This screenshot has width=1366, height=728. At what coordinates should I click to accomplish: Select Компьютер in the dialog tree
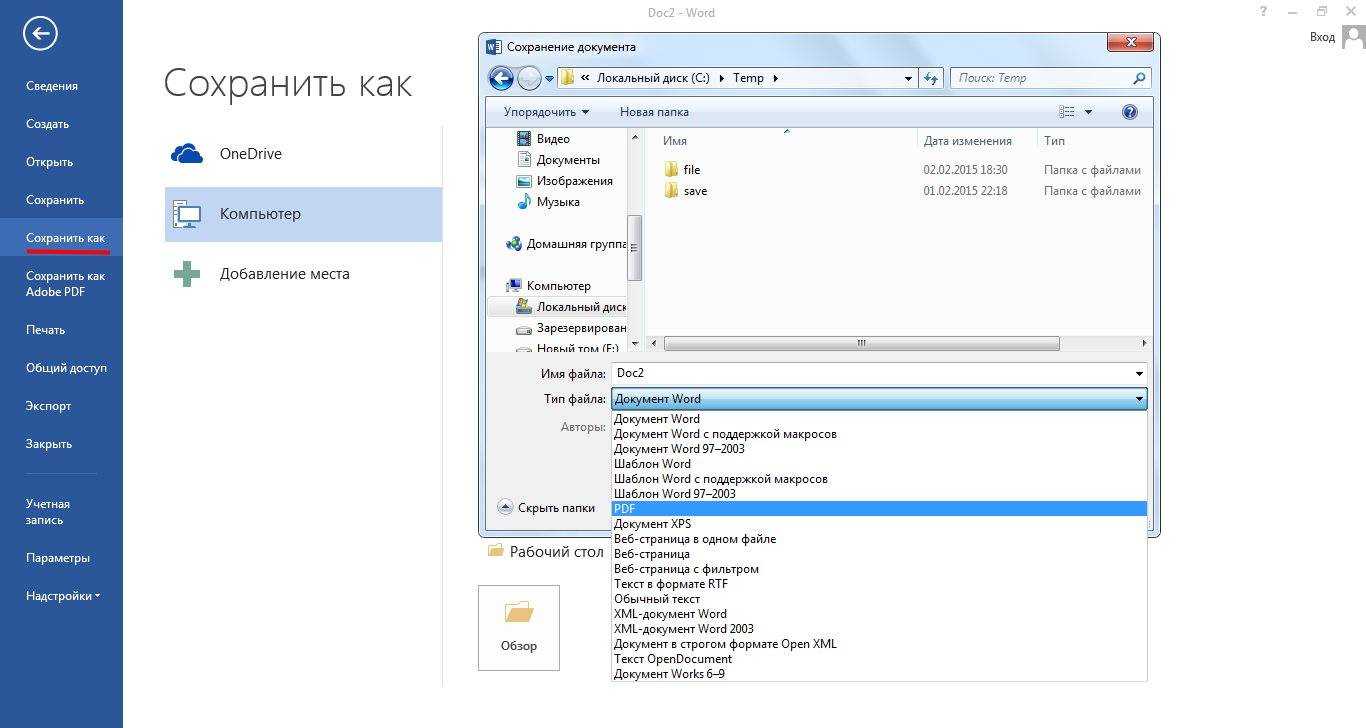pyautogui.click(x=549, y=286)
